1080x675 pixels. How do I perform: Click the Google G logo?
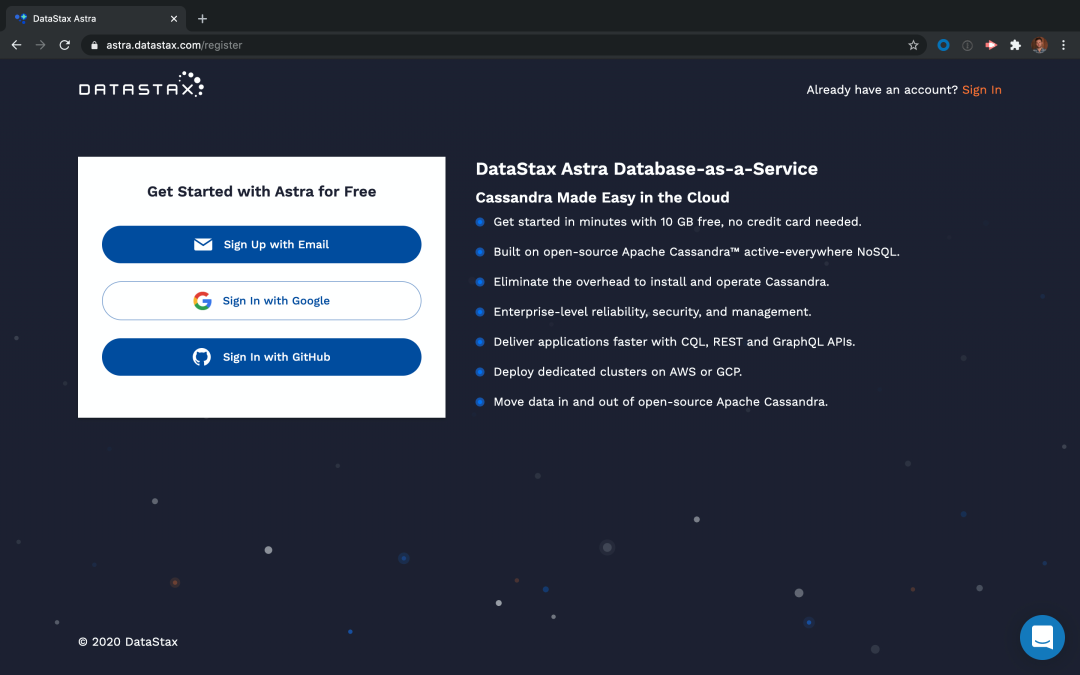click(202, 300)
